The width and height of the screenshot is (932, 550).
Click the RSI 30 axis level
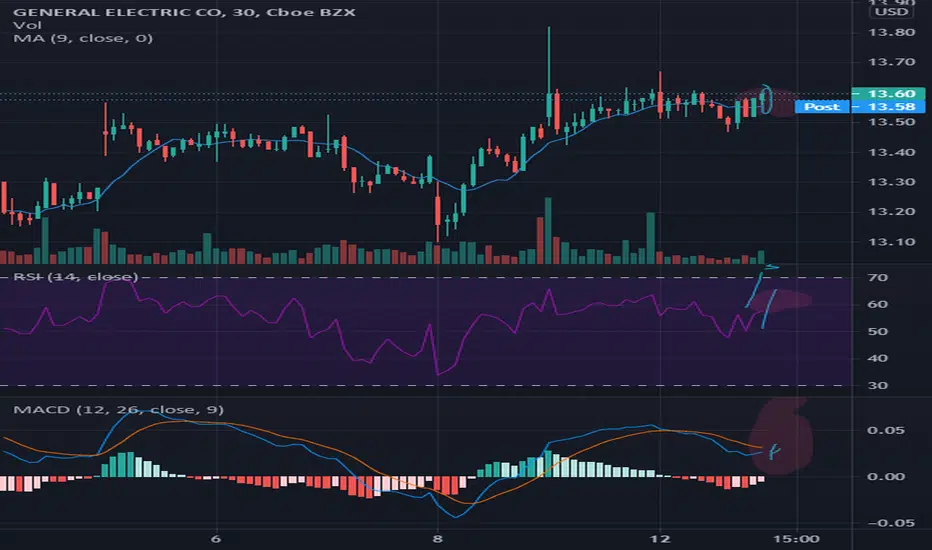click(x=878, y=385)
